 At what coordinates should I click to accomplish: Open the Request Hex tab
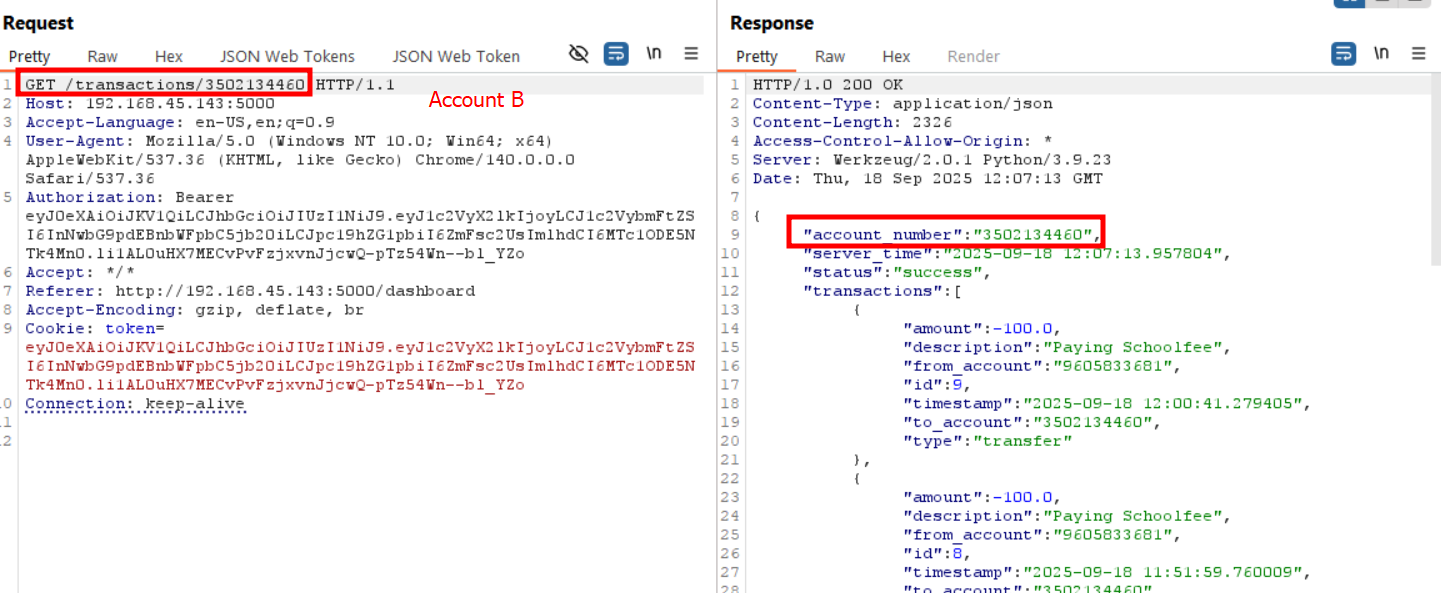pyautogui.click(x=169, y=57)
